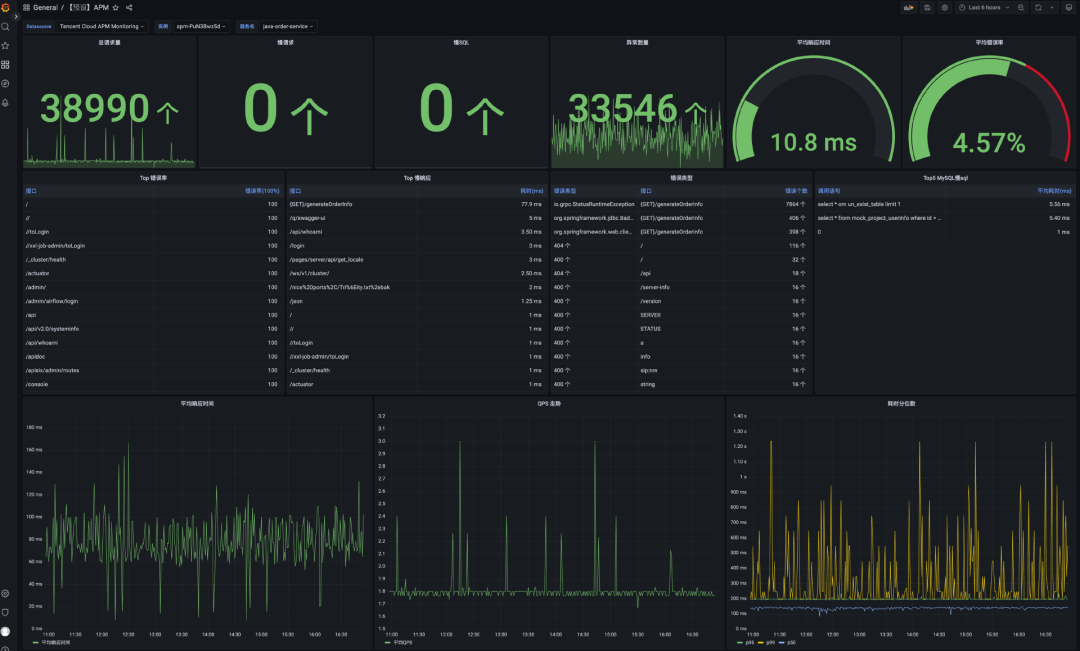Click the /api/v2.0/systeminfo row

click(153, 329)
